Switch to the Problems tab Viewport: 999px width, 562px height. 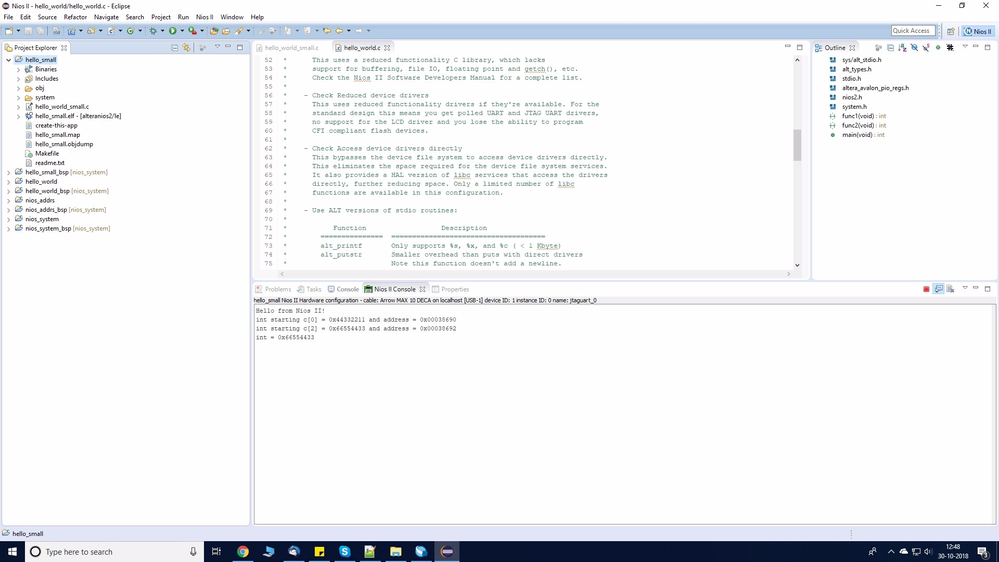pos(273,289)
